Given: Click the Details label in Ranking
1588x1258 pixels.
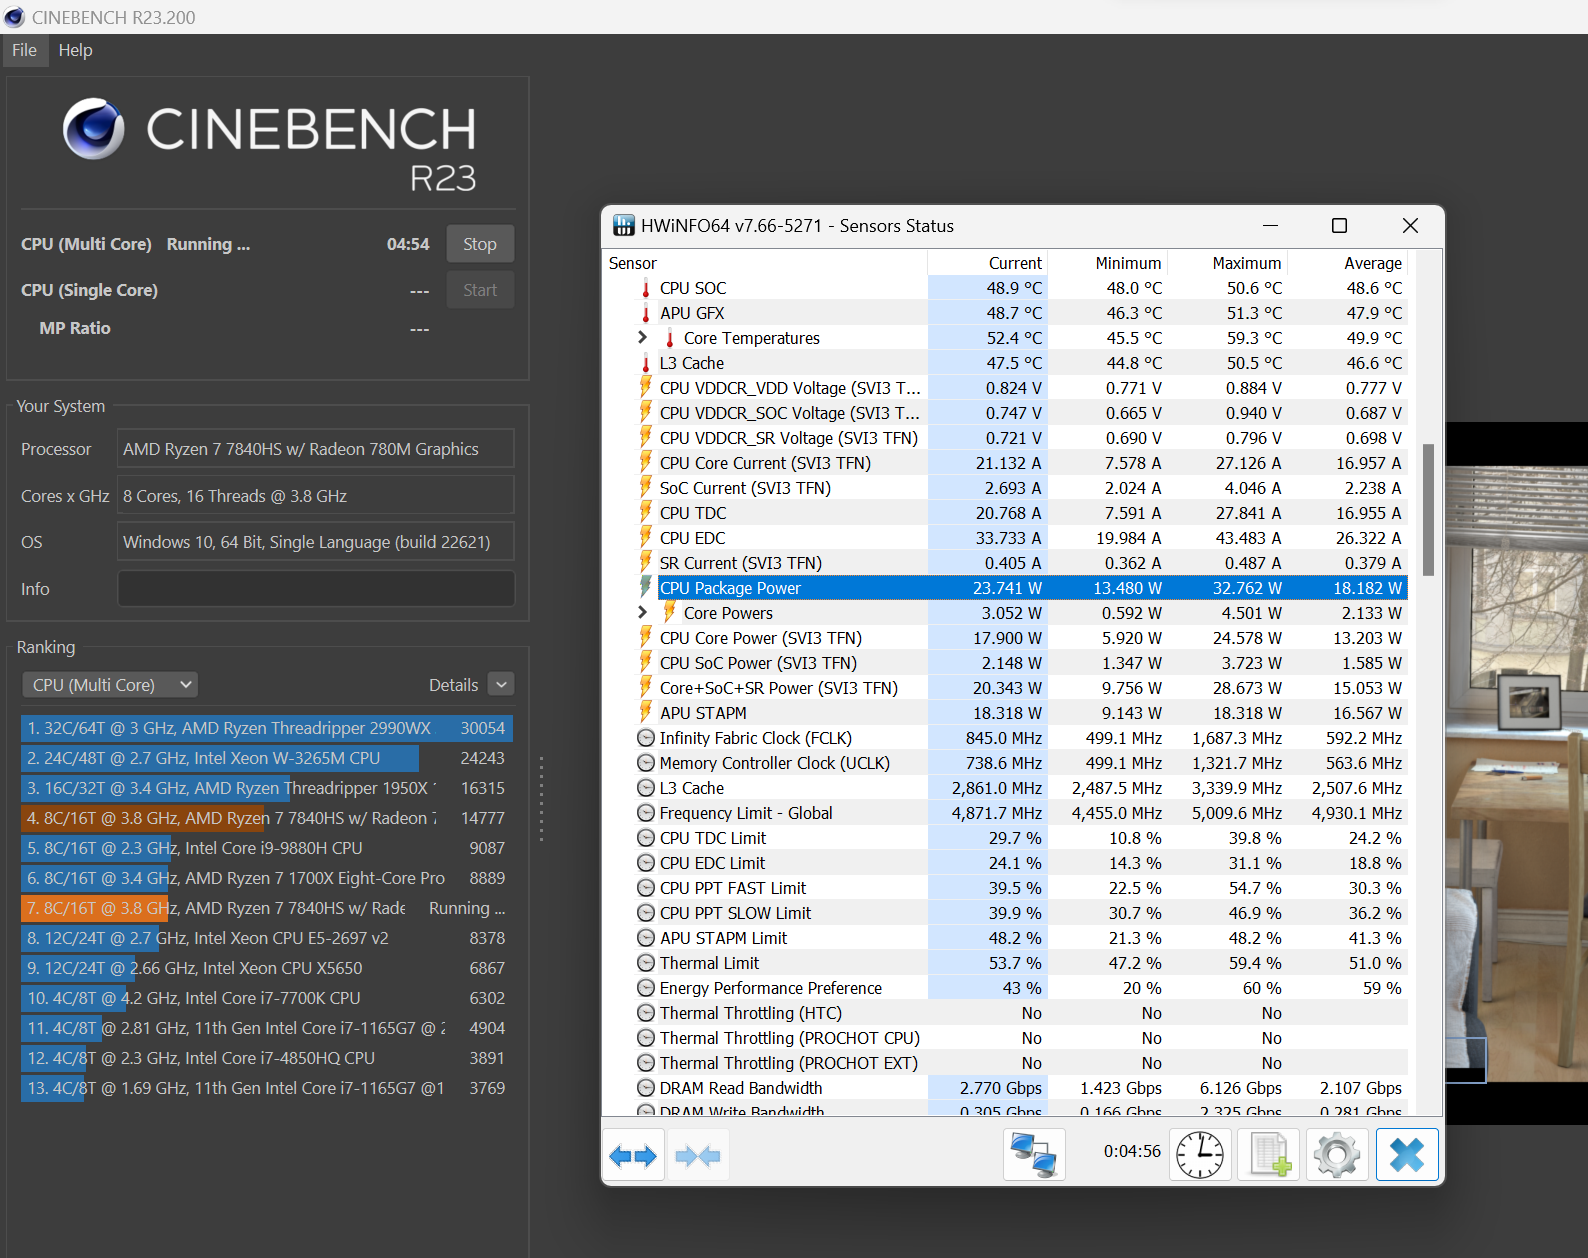Looking at the screenshot, I should pos(453,685).
